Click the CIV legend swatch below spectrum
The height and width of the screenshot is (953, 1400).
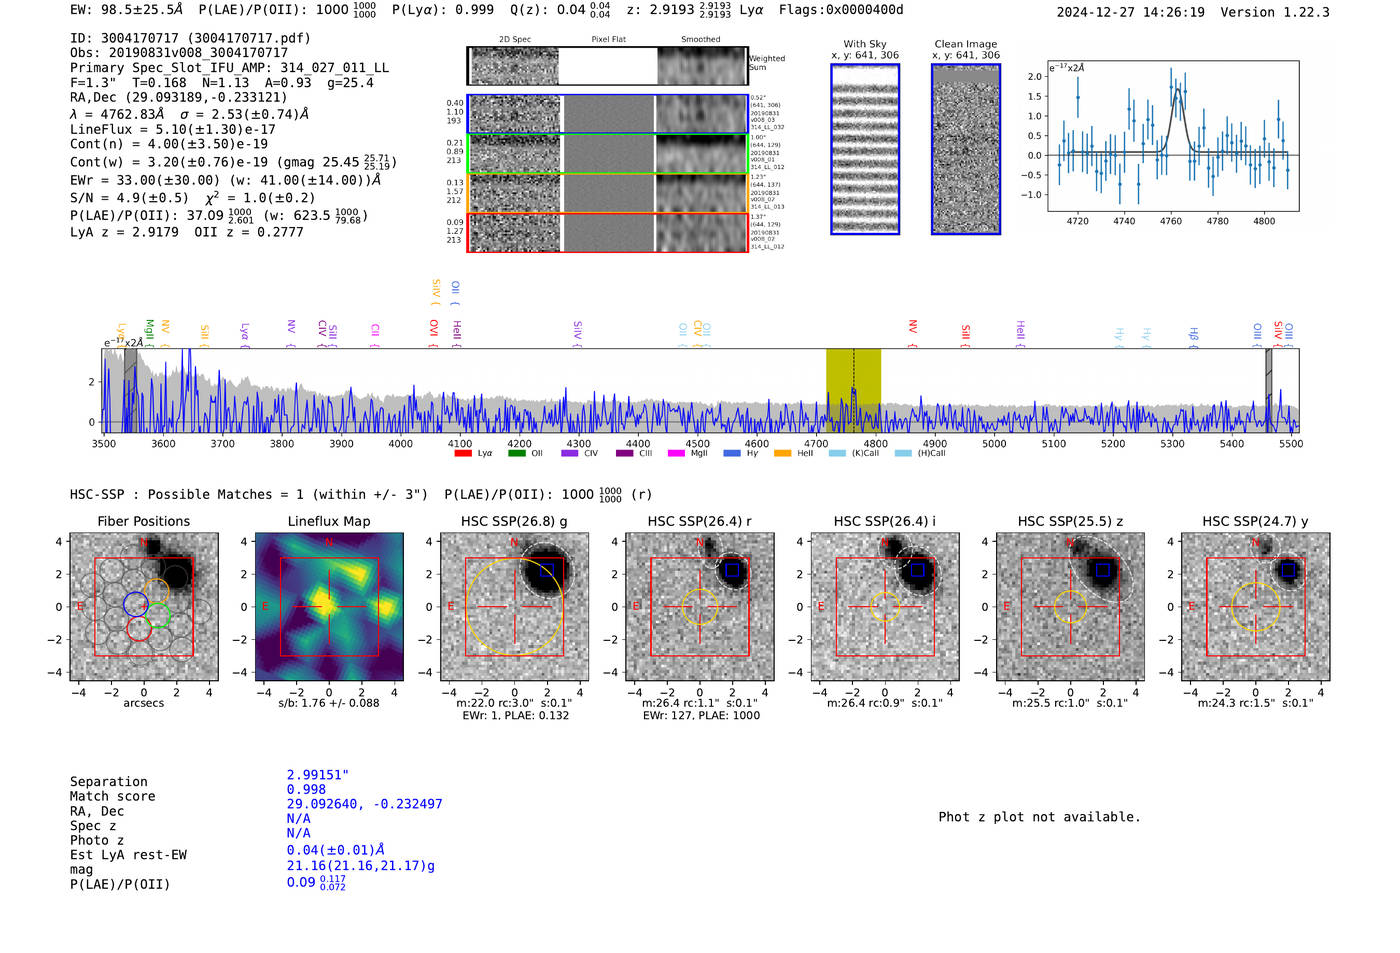click(x=570, y=453)
